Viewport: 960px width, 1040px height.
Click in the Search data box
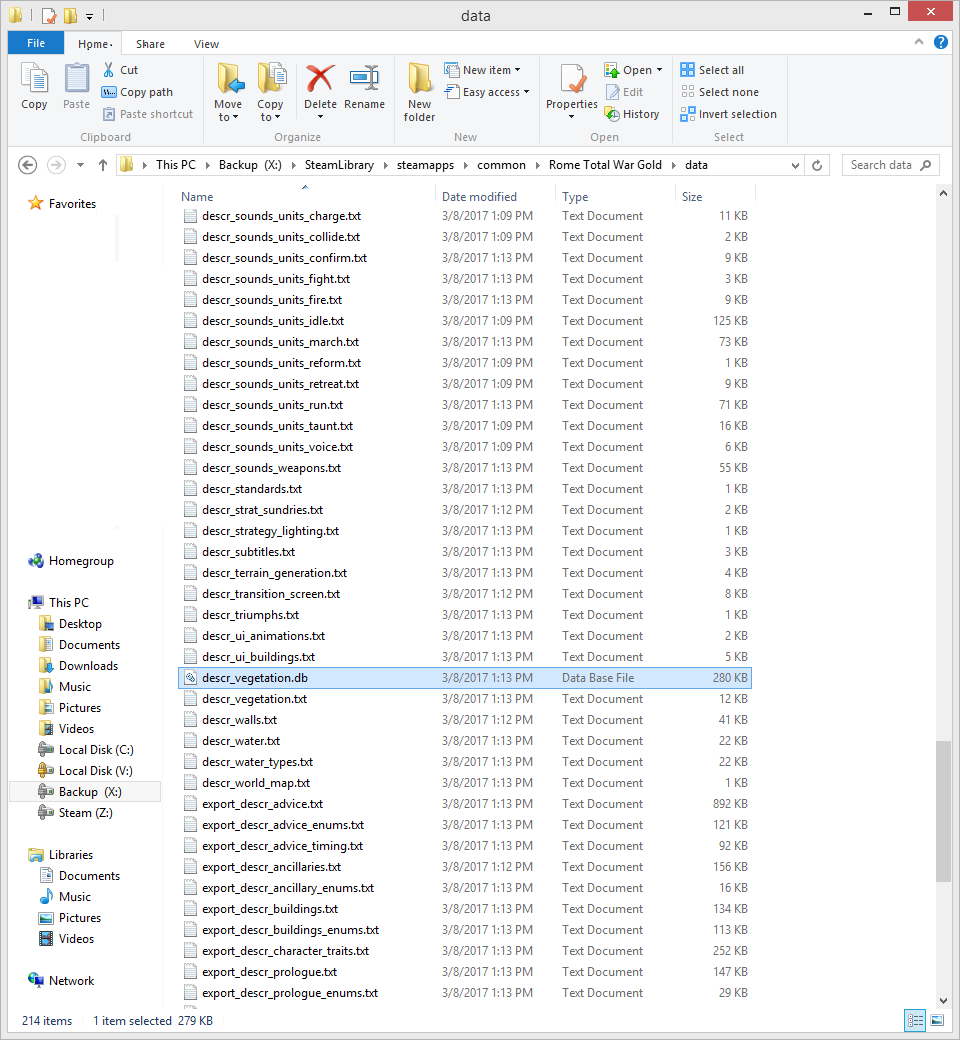click(x=890, y=165)
